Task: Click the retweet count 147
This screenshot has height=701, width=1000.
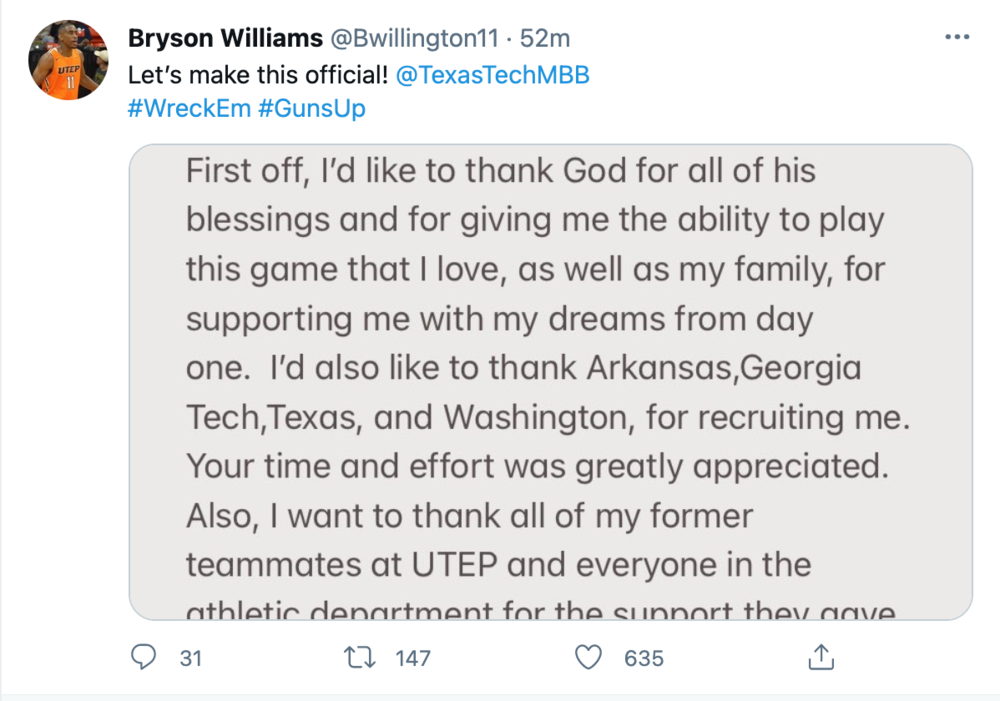Action: click(412, 658)
